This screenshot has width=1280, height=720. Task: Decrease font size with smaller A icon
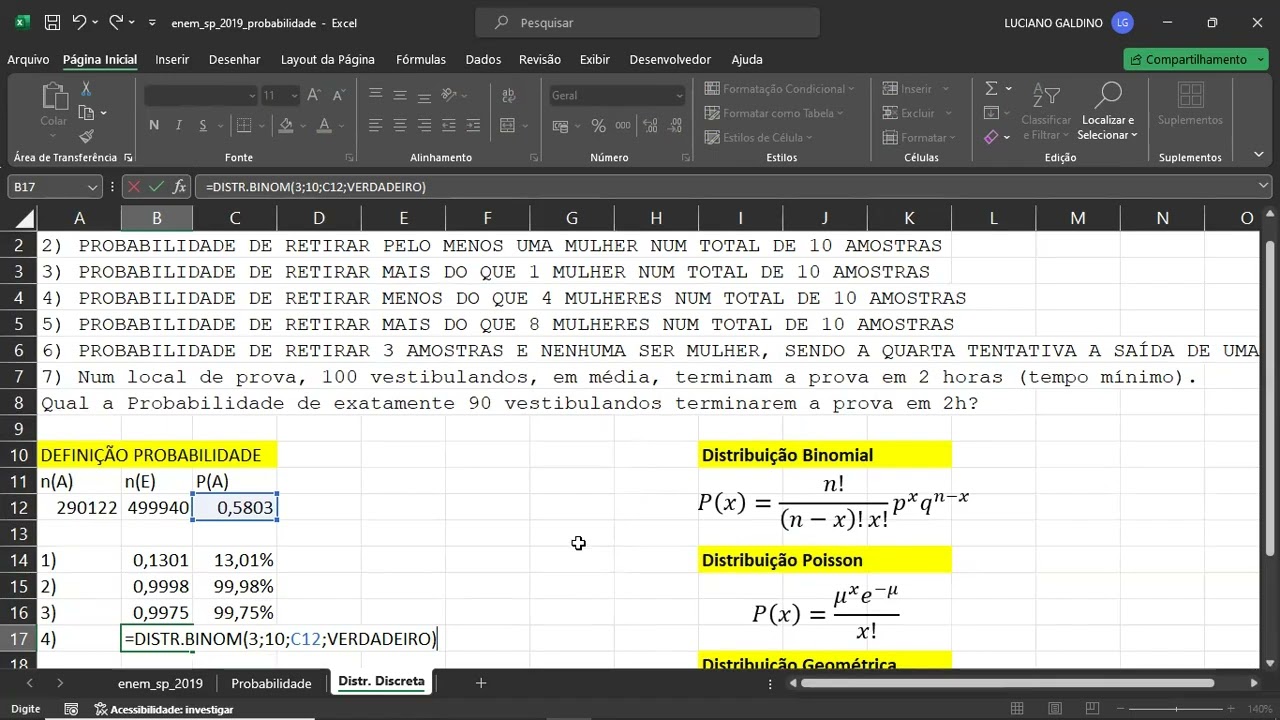338,95
